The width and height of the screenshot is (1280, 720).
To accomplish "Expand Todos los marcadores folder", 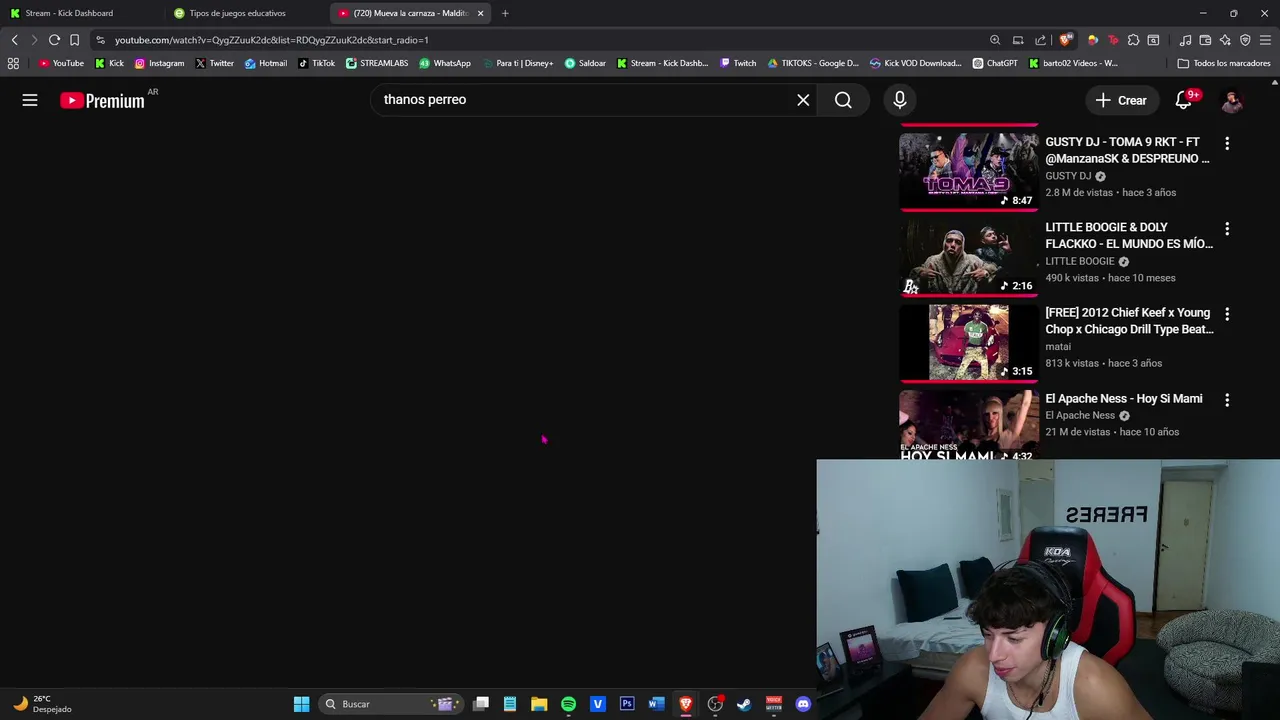I will coord(1223,63).
